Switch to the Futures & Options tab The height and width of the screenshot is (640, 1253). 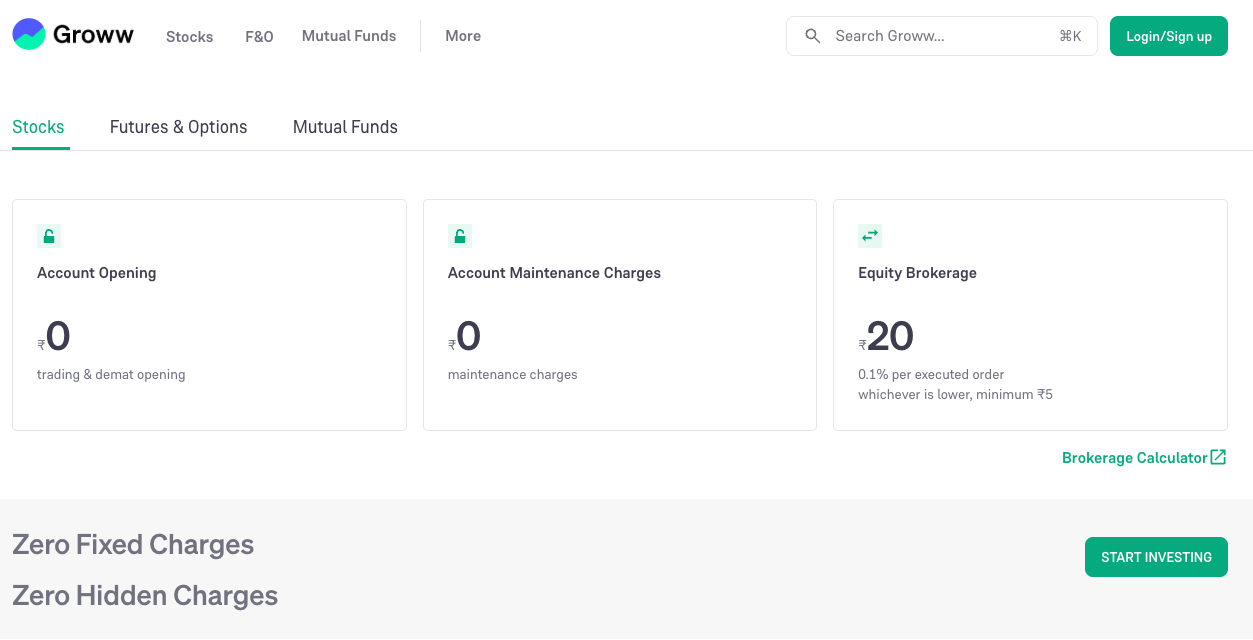pyautogui.click(x=178, y=127)
